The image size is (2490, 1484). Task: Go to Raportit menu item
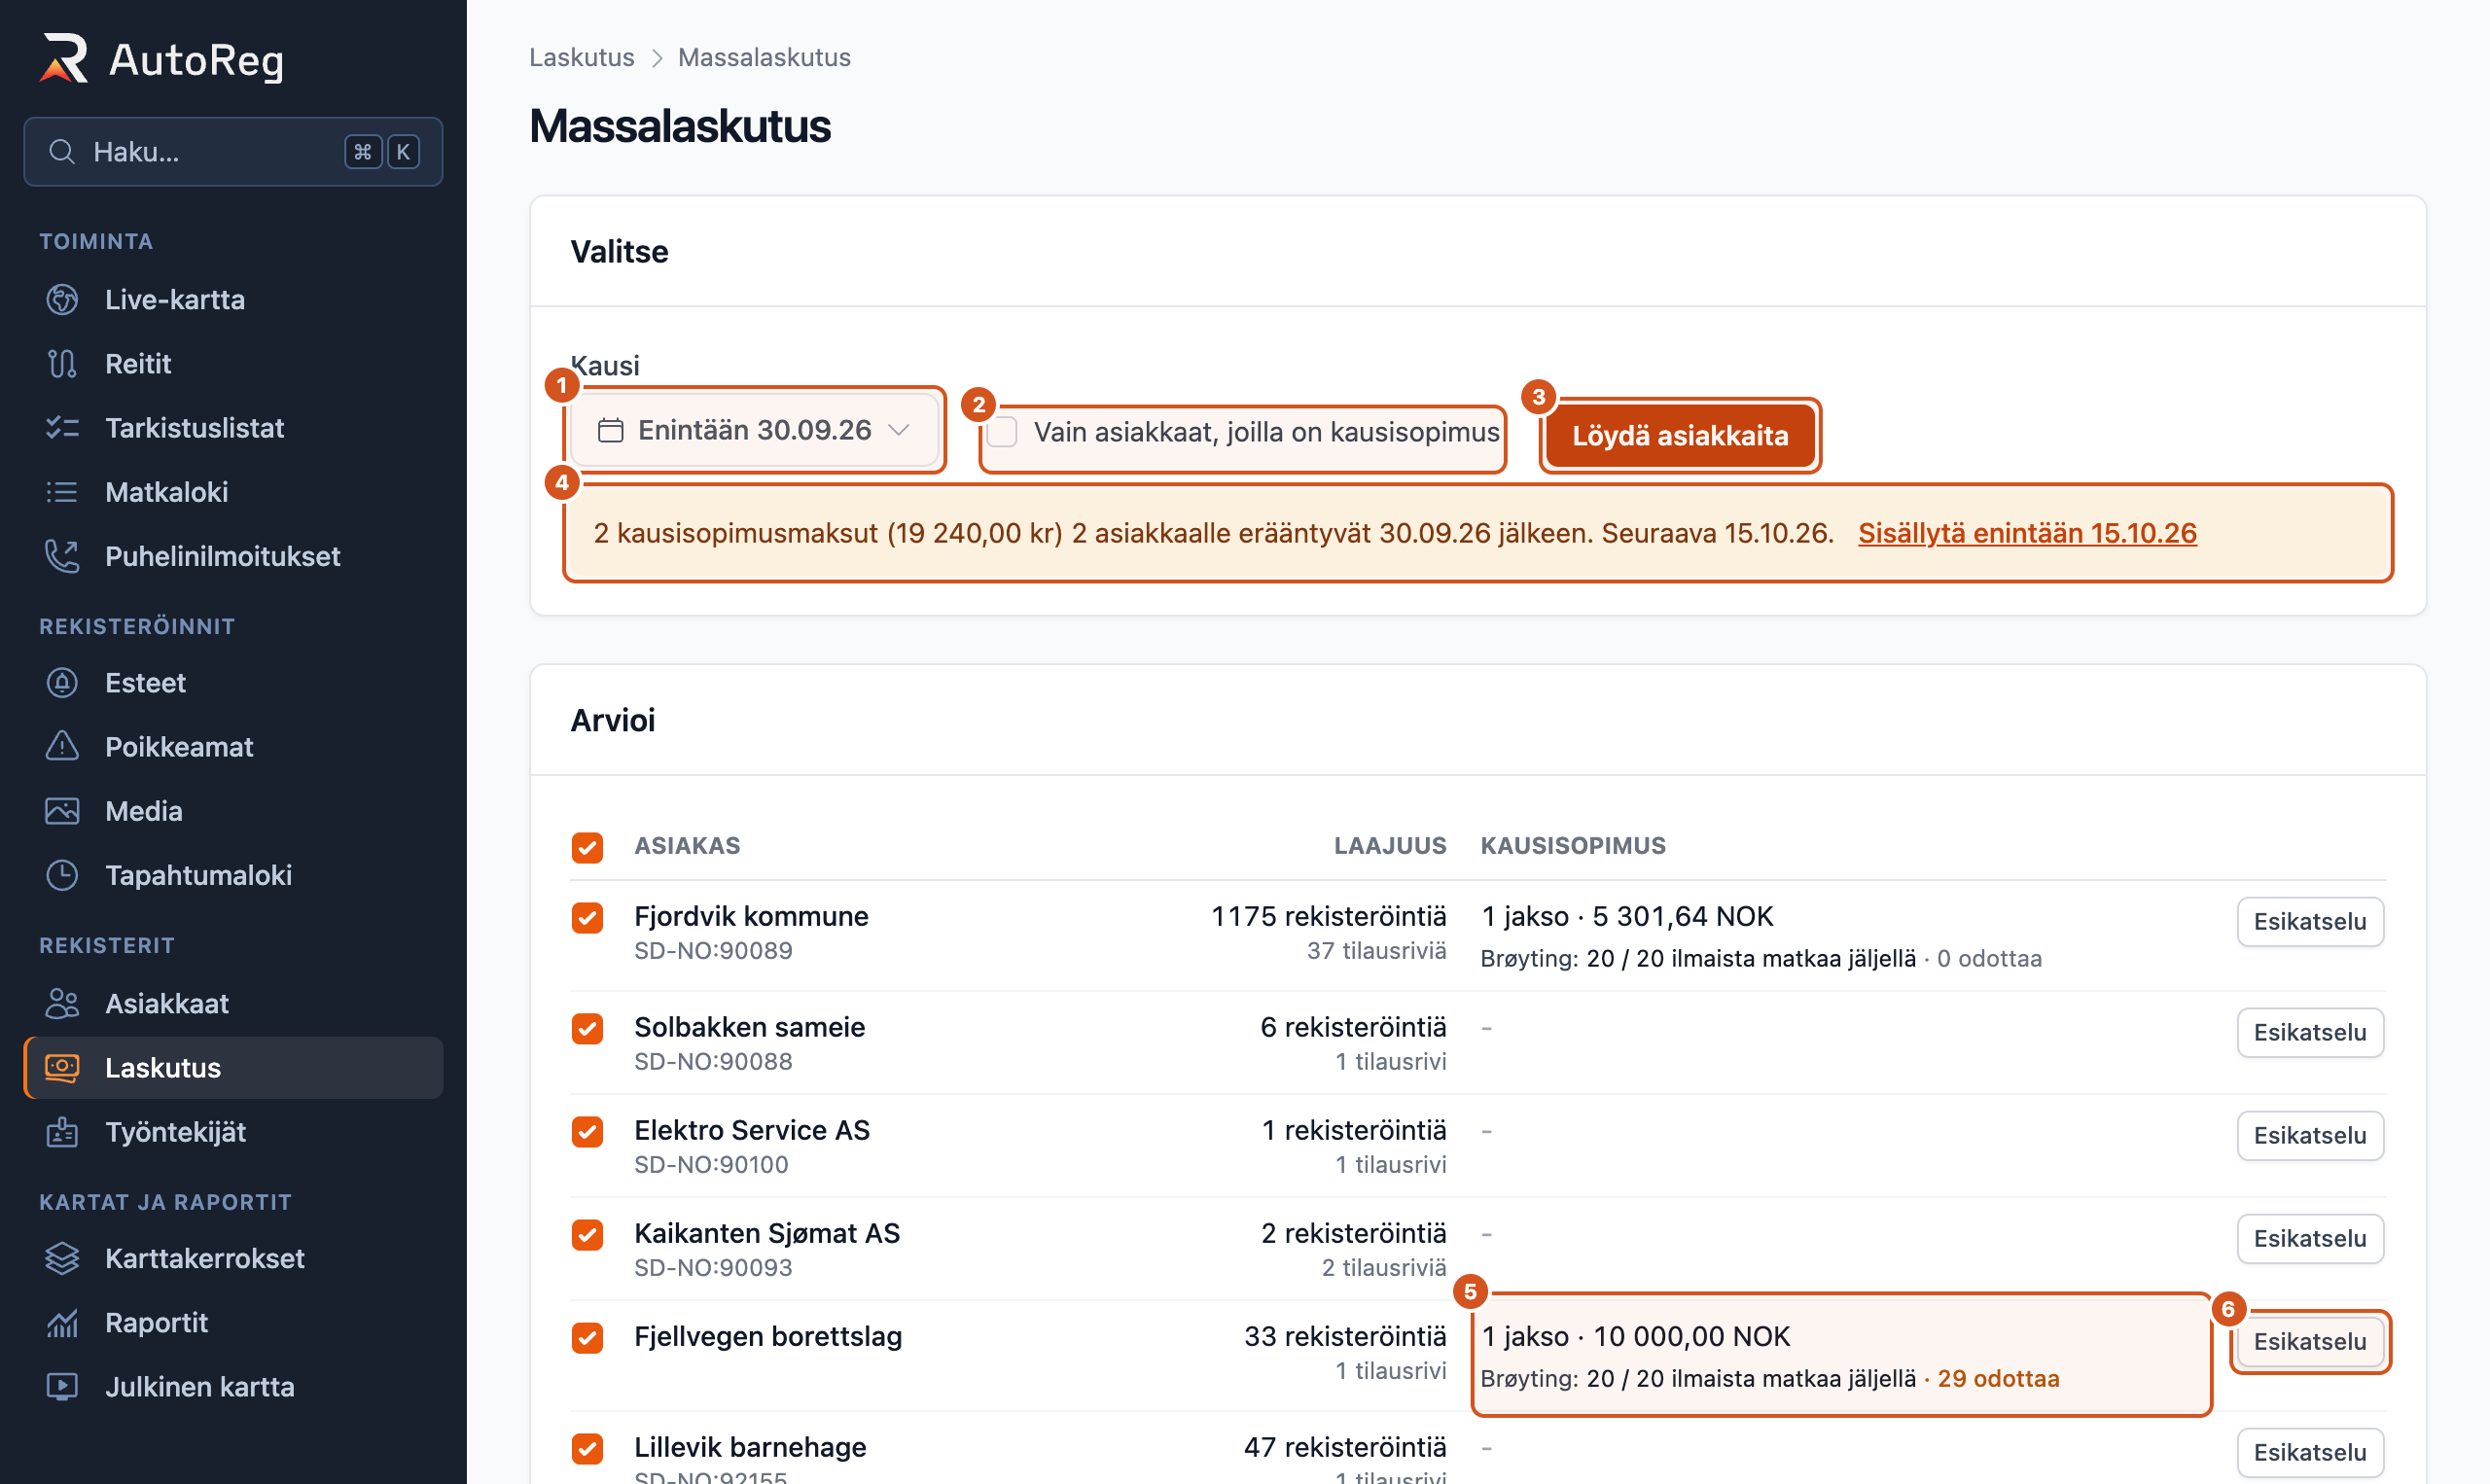[x=233, y=1323]
